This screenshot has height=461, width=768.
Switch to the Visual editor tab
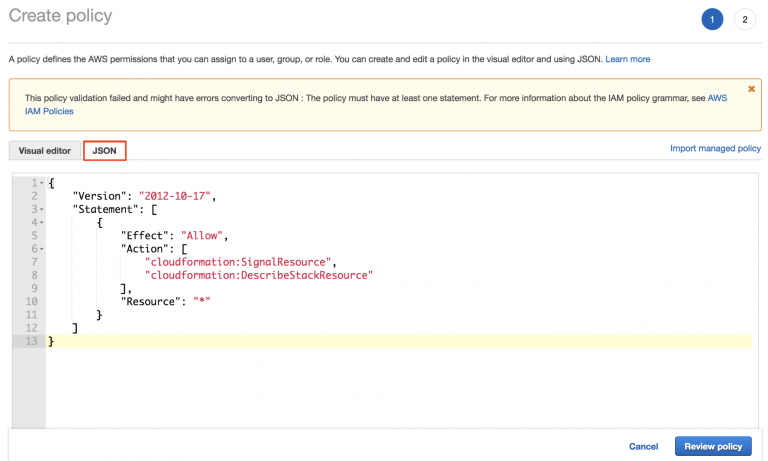[x=45, y=150]
